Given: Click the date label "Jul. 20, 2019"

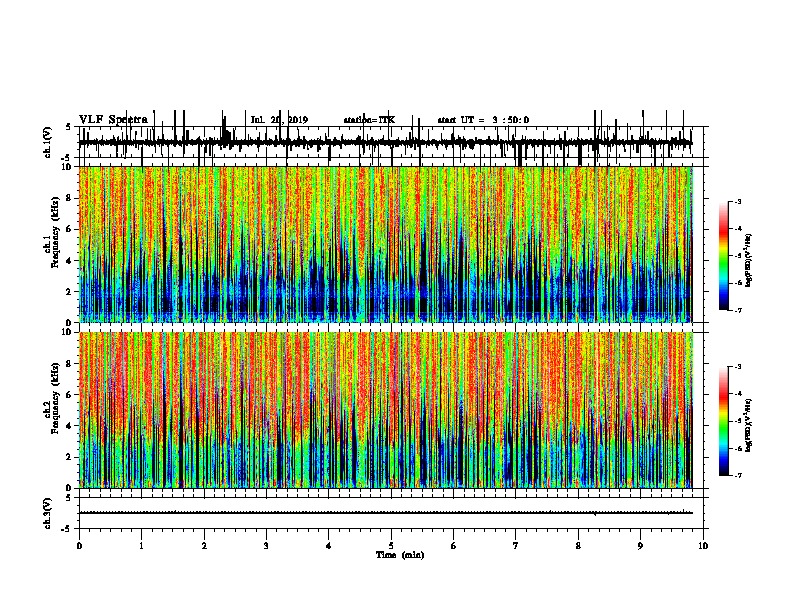Looking at the screenshot, I should pyautogui.click(x=279, y=120).
